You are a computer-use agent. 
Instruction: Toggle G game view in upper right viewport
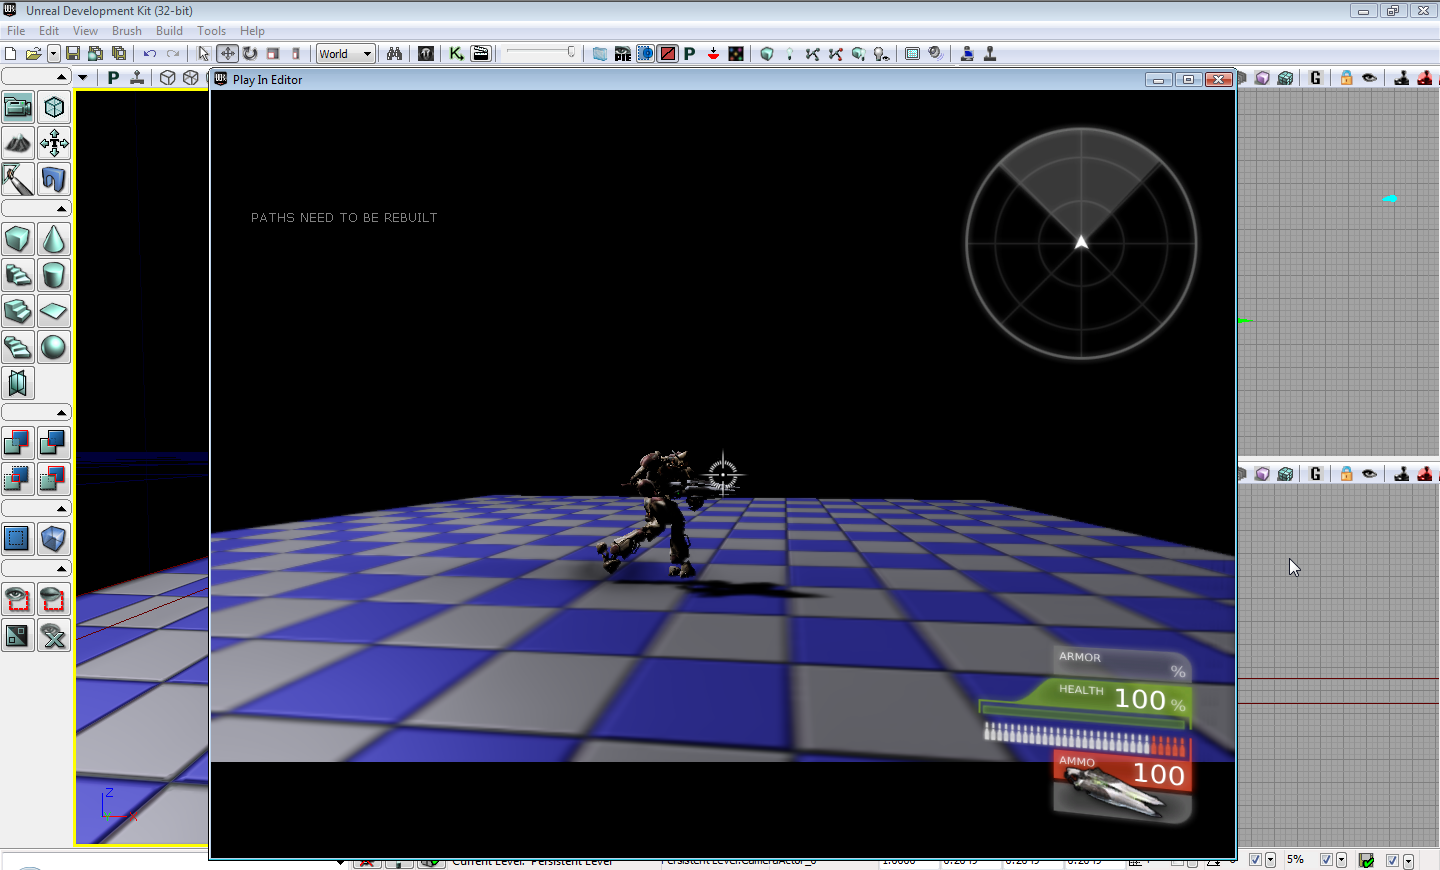click(x=1316, y=78)
